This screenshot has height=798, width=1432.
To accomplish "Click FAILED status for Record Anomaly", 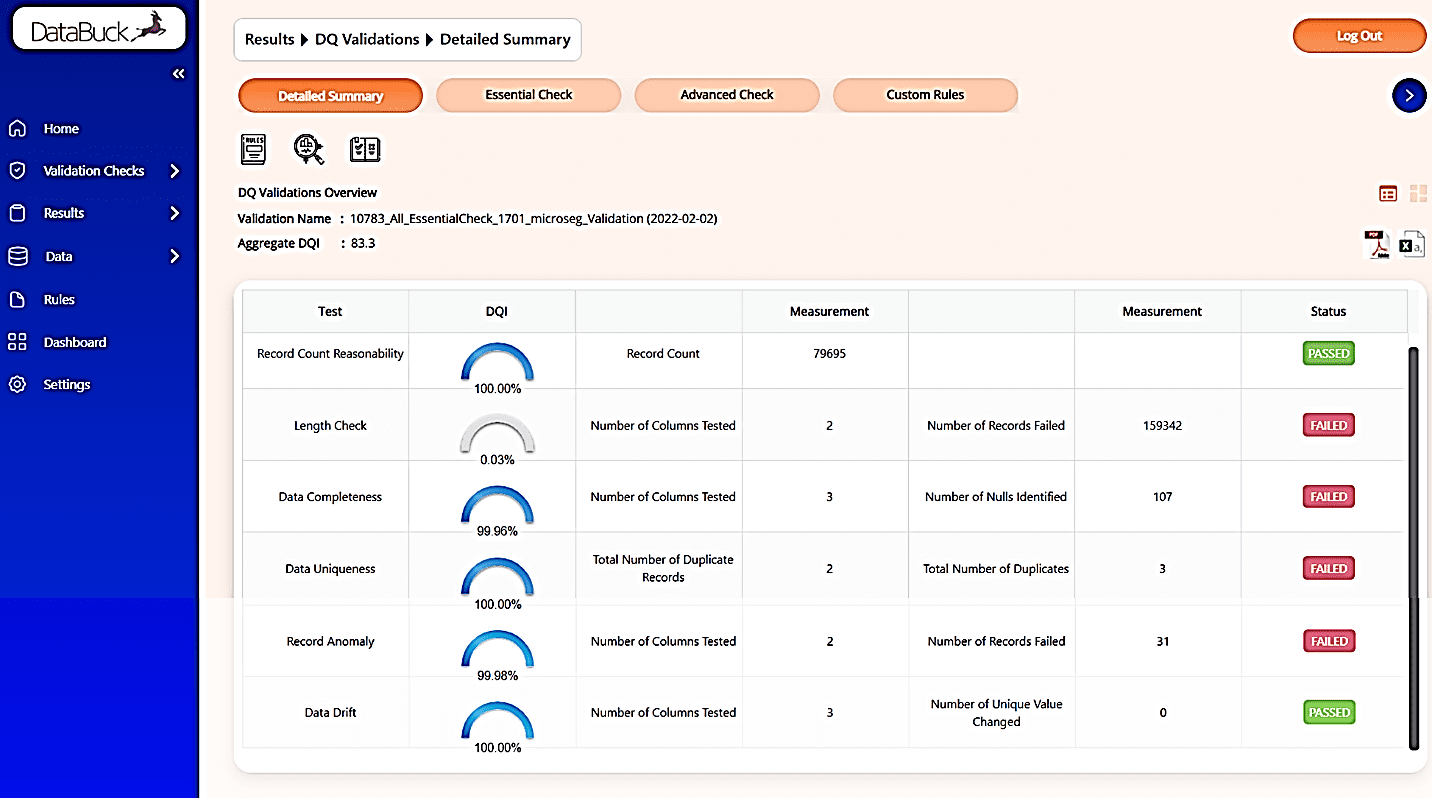I will tap(1328, 641).
